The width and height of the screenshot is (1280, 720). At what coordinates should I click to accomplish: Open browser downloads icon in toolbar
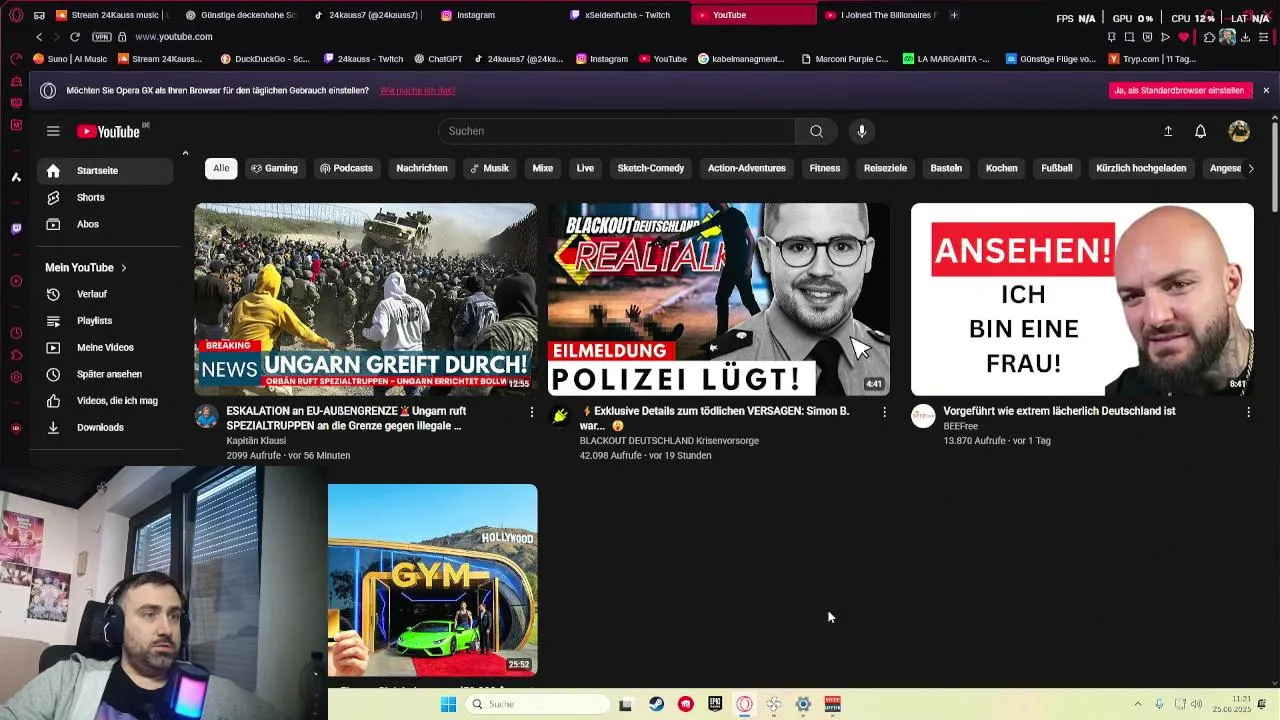pos(1247,37)
